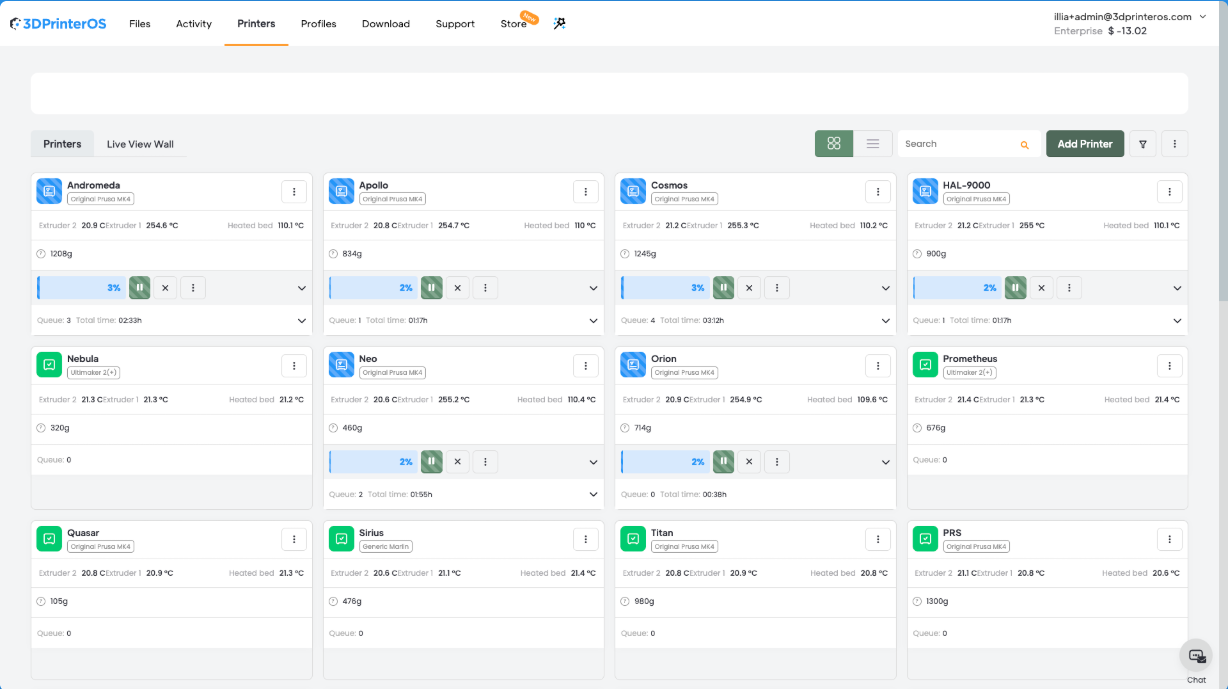Click the Nebula green status icon
The width and height of the screenshot is (1228, 689).
[49, 365]
